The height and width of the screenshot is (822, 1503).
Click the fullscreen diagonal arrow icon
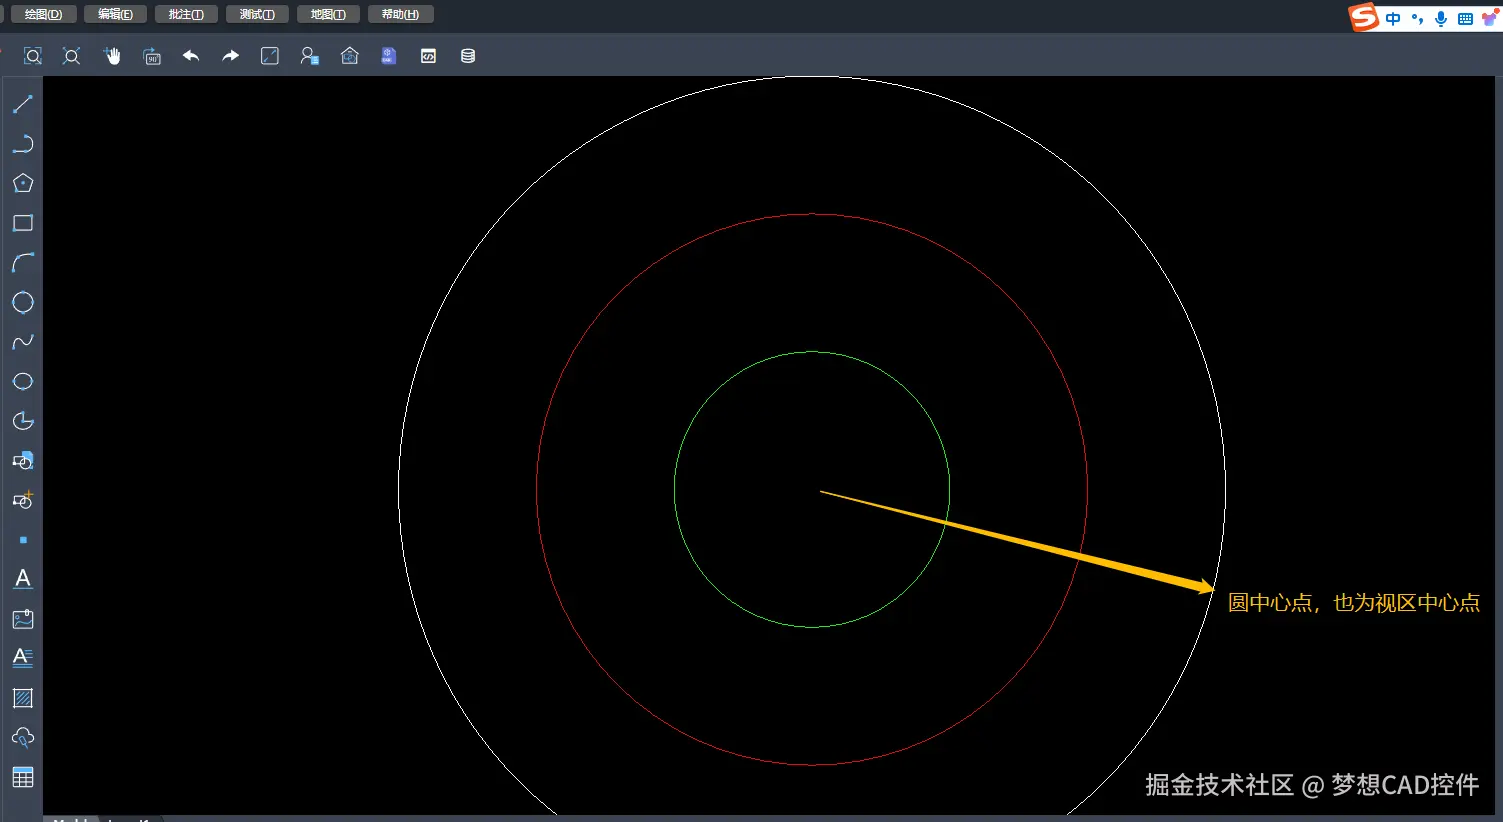coord(270,56)
